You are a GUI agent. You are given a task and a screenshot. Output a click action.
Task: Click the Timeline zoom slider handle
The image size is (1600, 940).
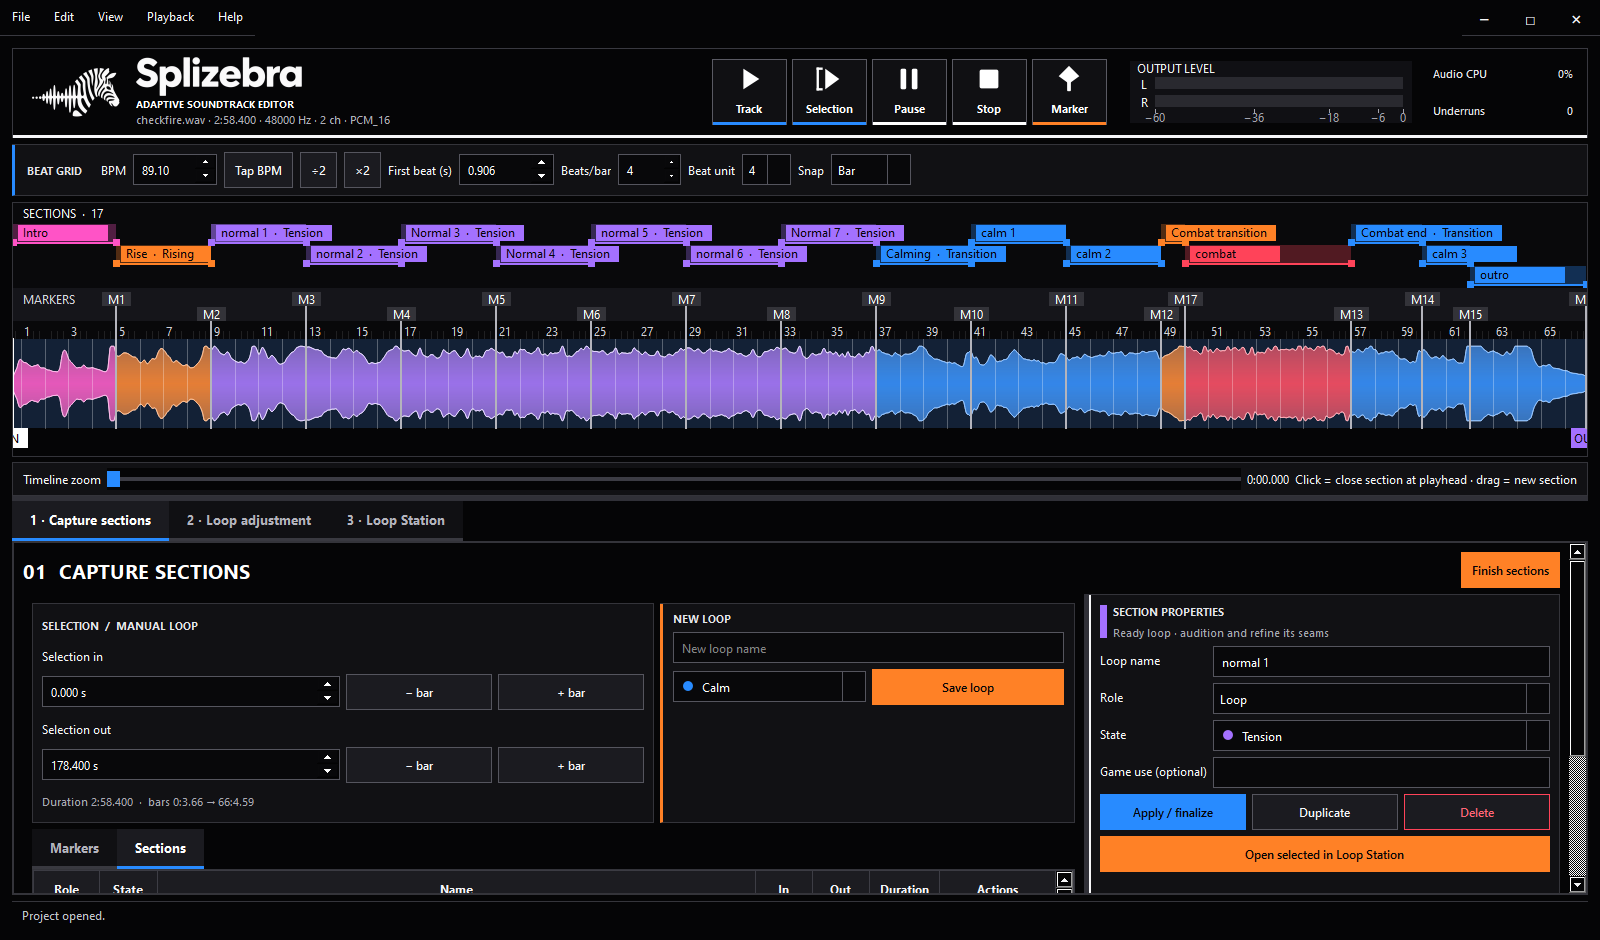pos(113,479)
